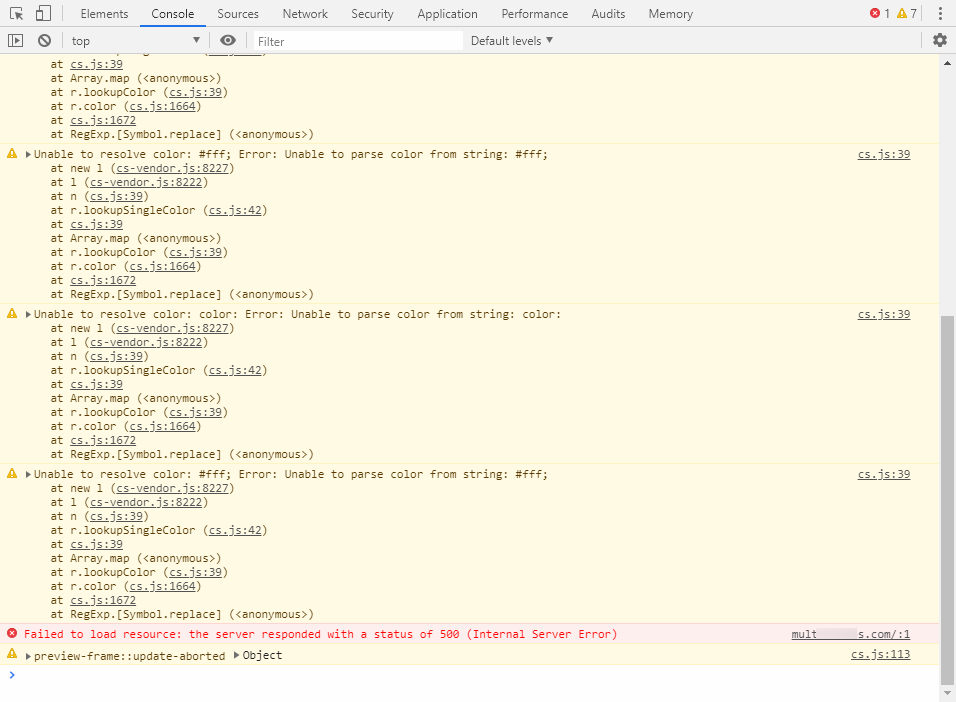Click the red error count badge
Viewport: 956px width, 702px height.
[x=880, y=13]
